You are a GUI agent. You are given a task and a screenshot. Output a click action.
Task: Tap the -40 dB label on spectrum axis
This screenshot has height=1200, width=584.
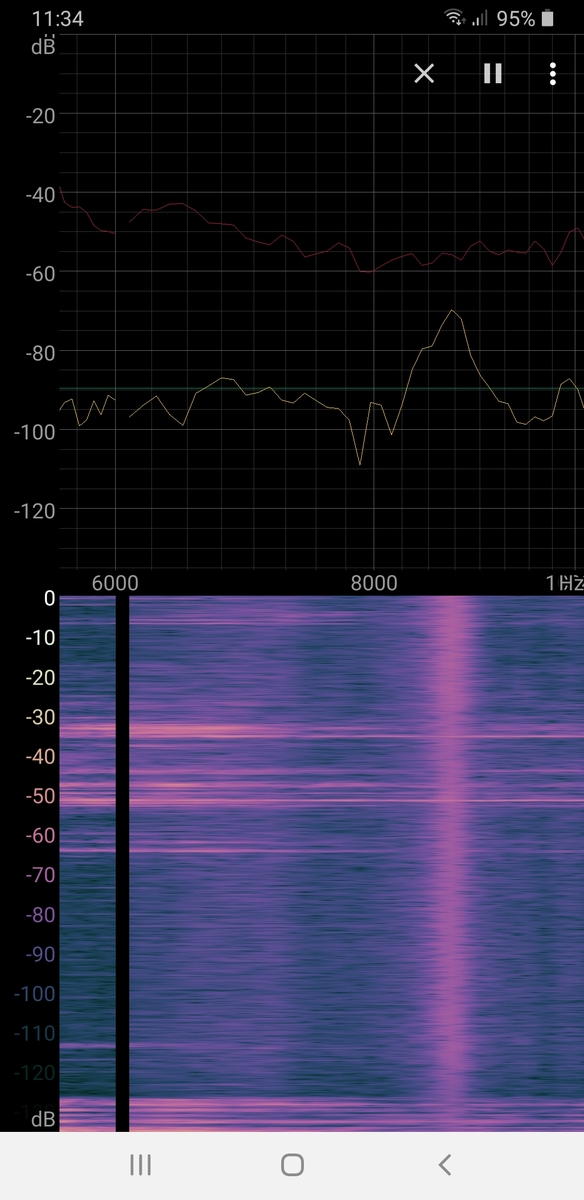pos(40,193)
